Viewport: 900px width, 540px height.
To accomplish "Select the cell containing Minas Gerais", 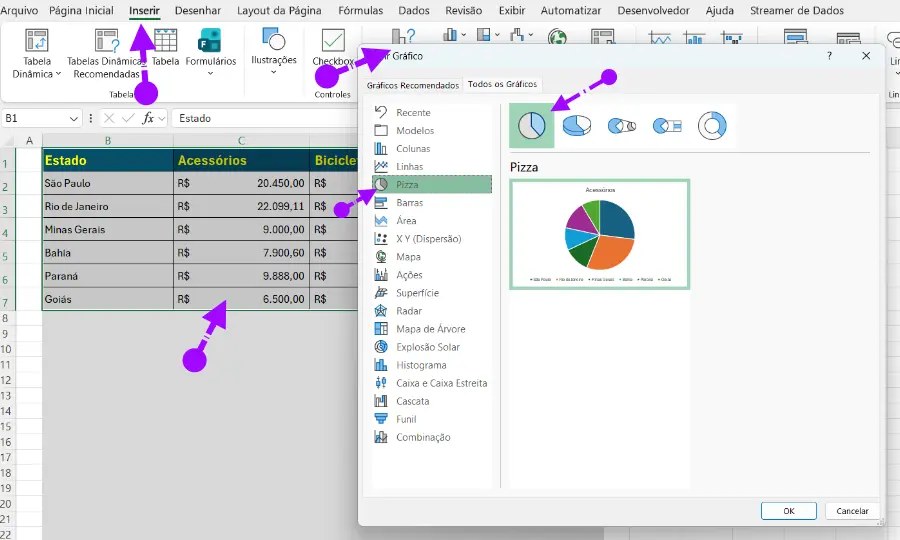I will point(107,229).
